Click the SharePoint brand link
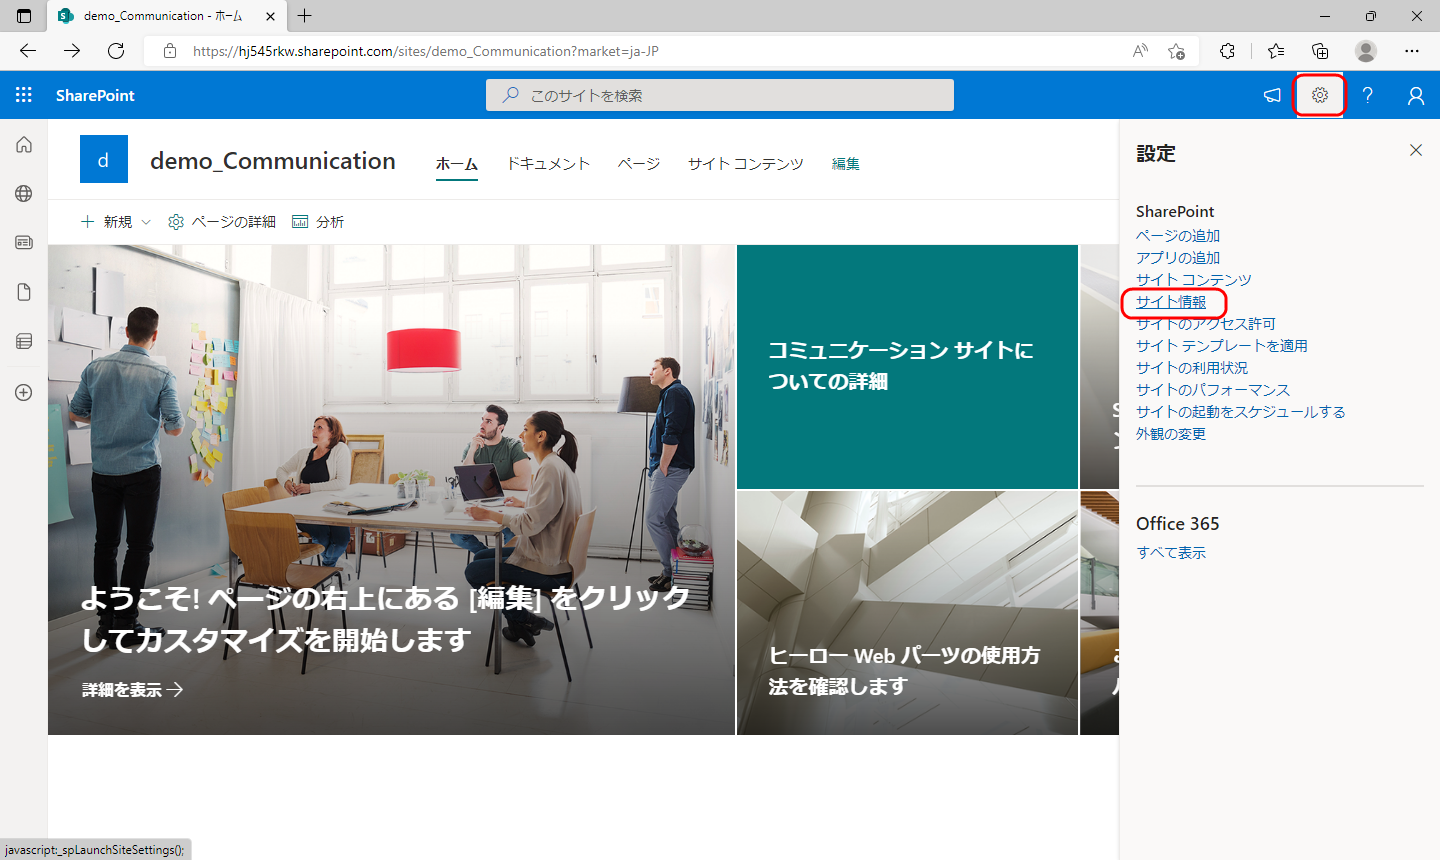The image size is (1440, 860). click(95, 95)
